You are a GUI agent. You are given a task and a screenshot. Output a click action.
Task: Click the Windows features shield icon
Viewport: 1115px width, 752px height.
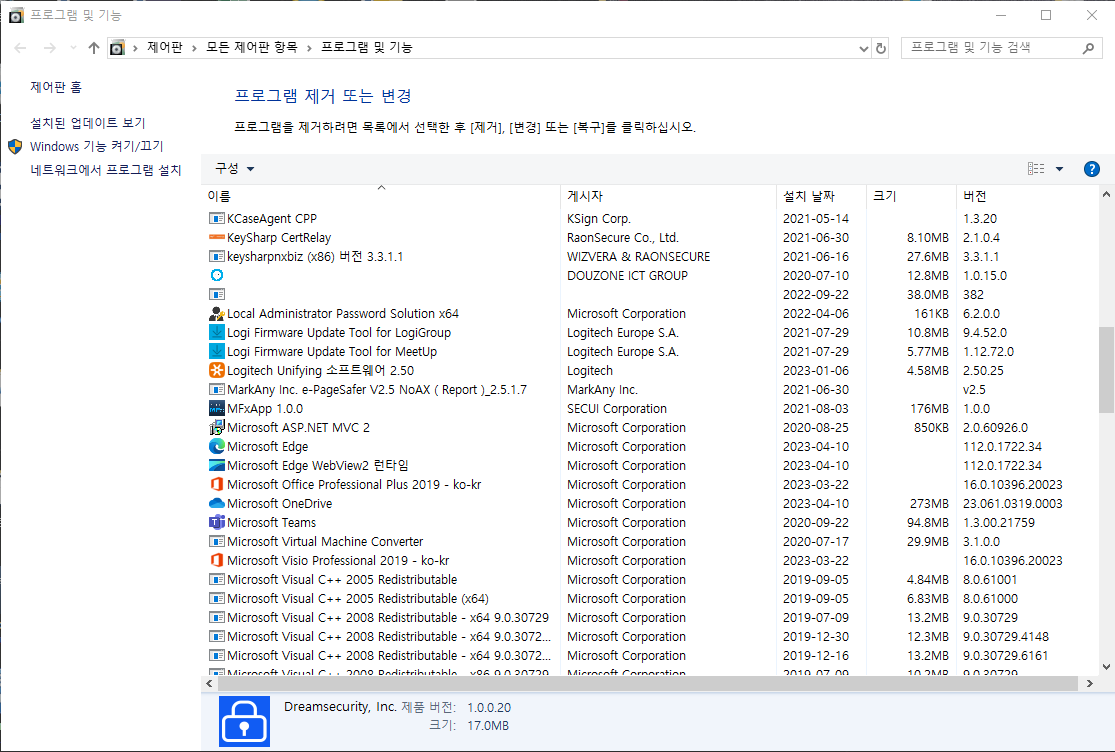coord(15,146)
